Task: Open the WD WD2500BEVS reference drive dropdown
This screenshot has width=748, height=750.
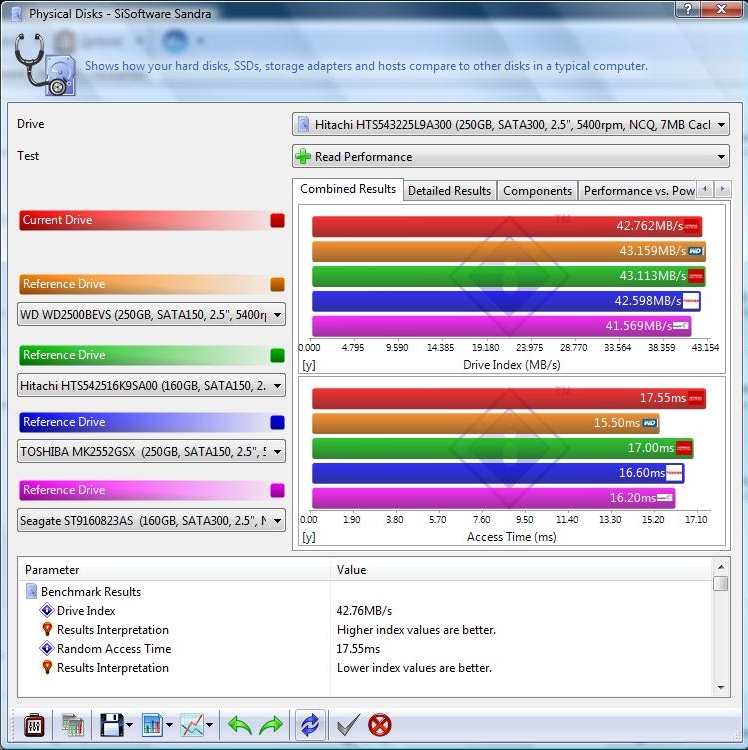Action: click(151, 315)
